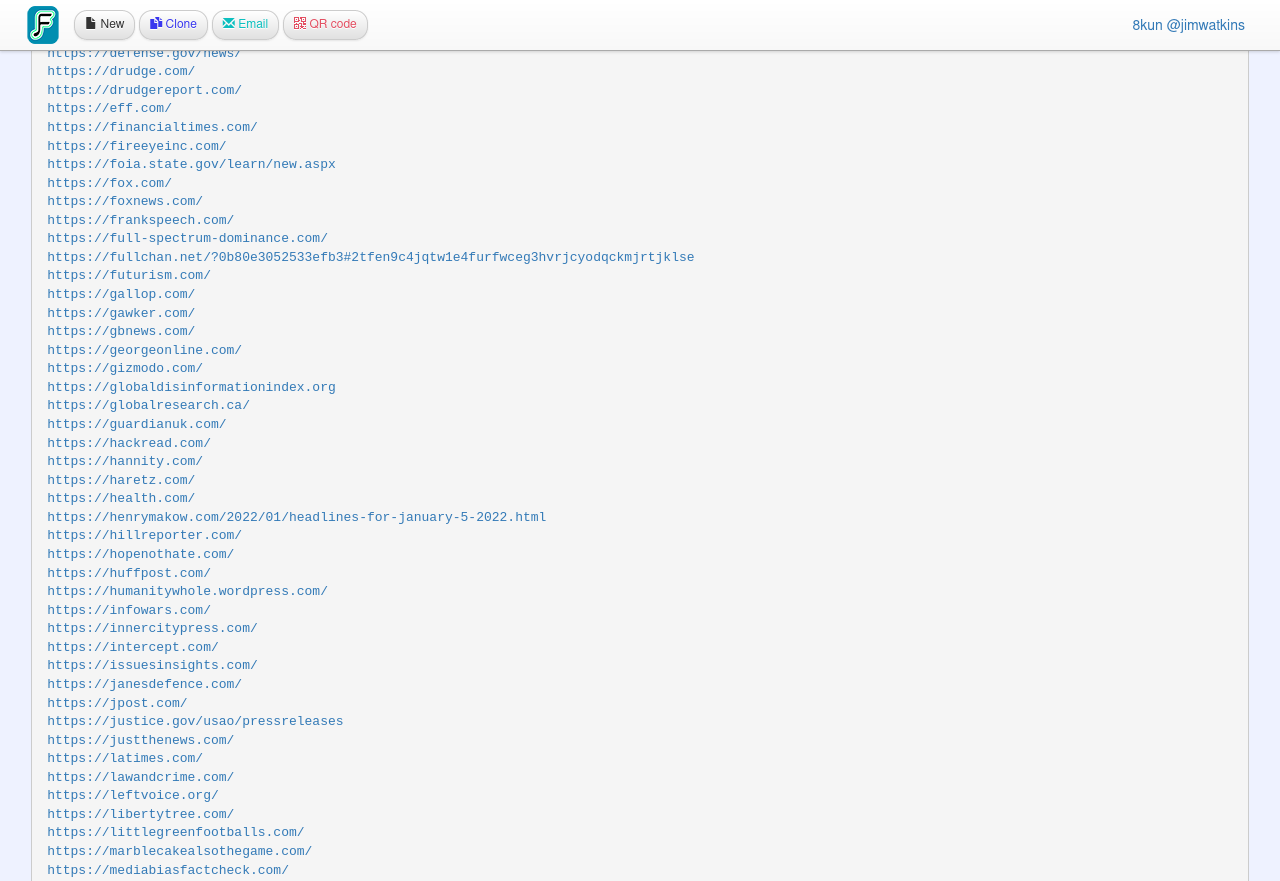Open the financialtimes.com link

click(152, 128)
